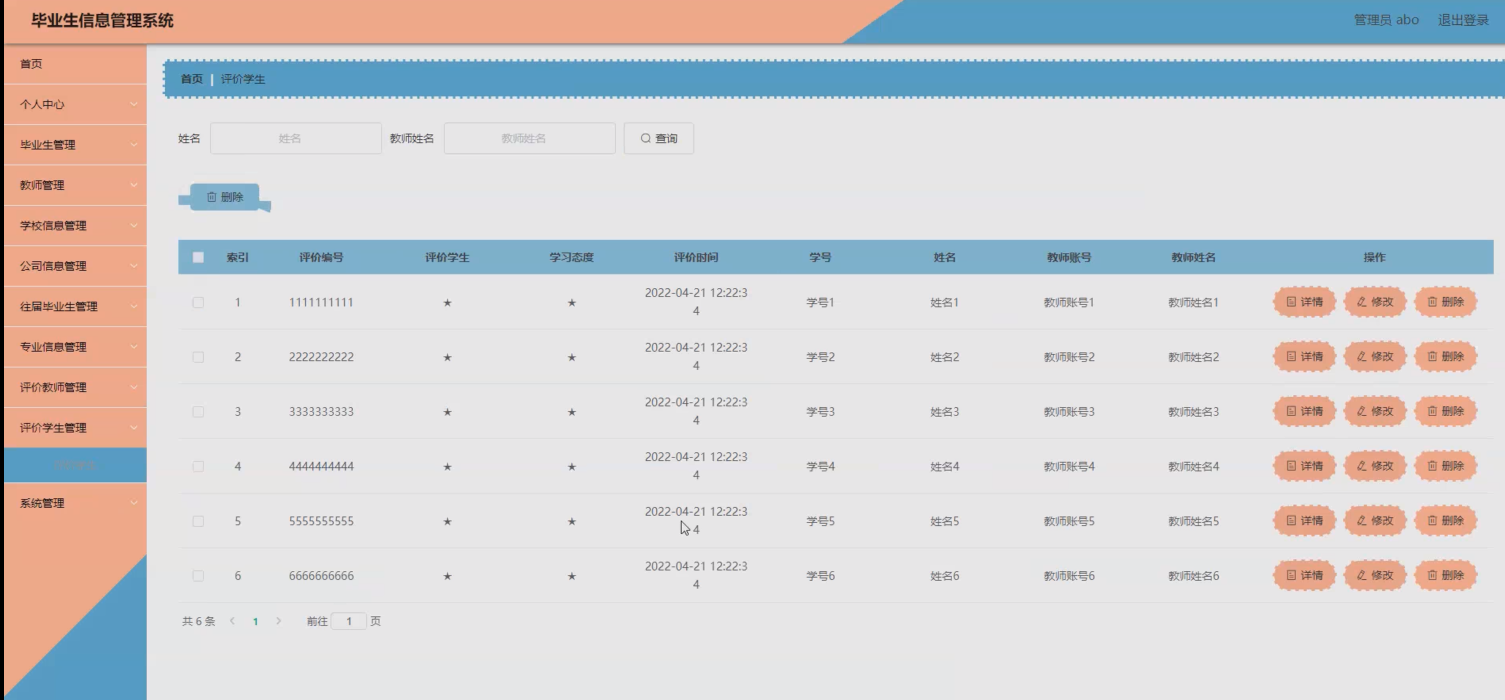Open 详情 for row 姓名3
This screenshot has width=1505, height=700.
pyautogui.click(x=1304, y=411)
